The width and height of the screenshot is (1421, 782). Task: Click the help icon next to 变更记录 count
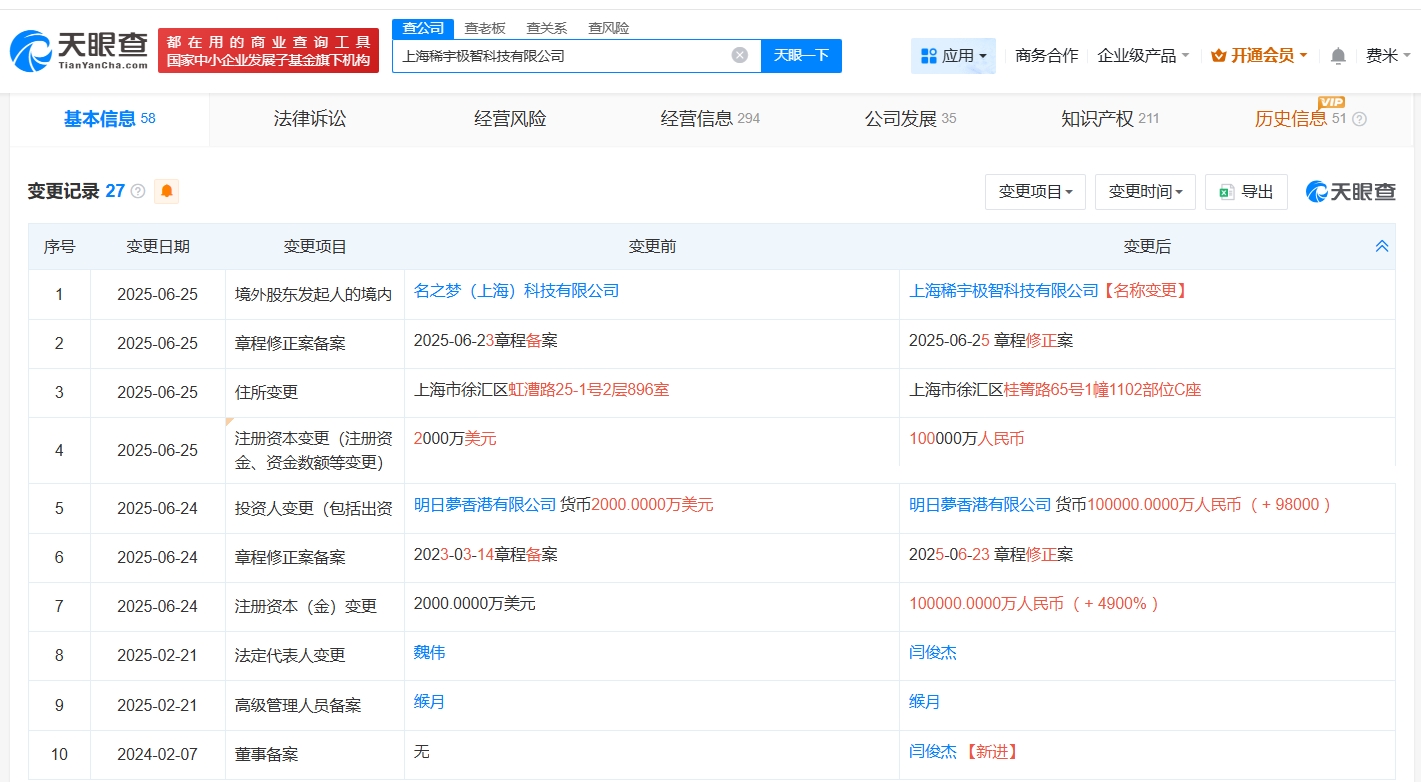(x=138, y=191)
